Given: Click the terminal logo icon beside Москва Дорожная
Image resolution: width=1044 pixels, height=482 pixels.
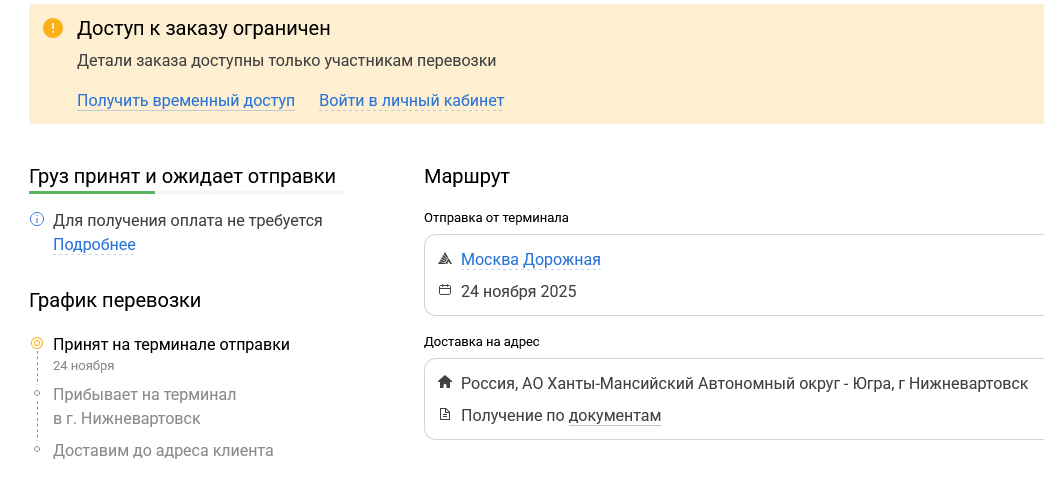Looking at the screenshot, I should (x=445, y=260).
